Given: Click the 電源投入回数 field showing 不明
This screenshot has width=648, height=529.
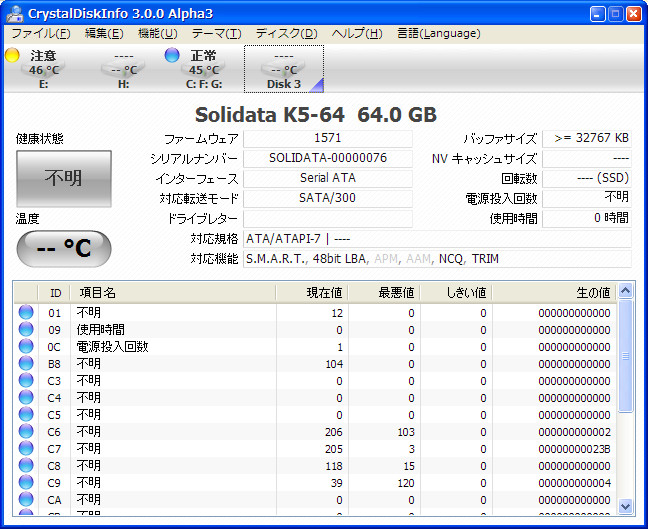Looking at the screenshot, I should (587, 198).
